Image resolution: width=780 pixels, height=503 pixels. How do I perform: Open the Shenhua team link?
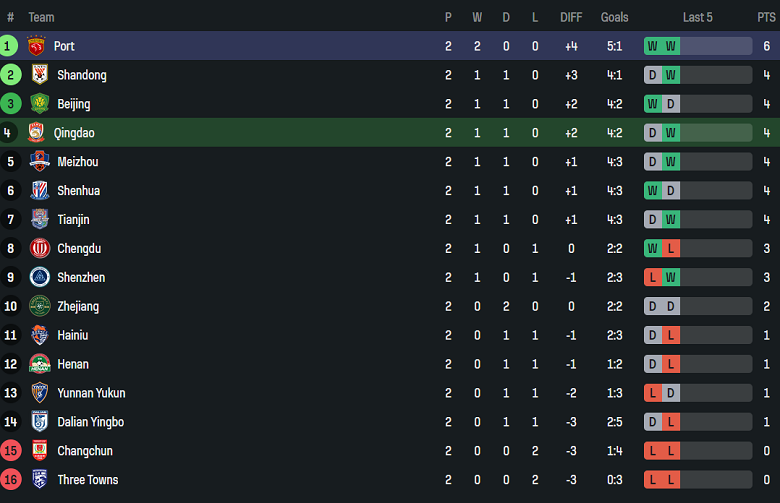[x=78, y=191]
